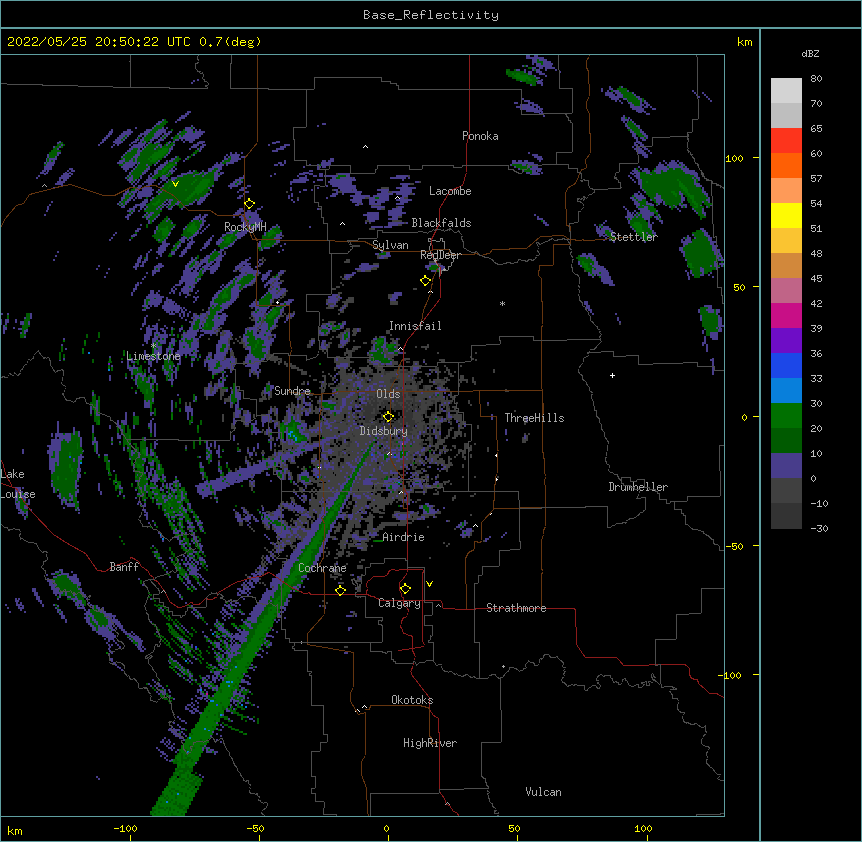The image size is (862, 842).
Task: Click the yellow diamond marker near RockyMH
Action: pyautogui.click(x=250, y=203)
